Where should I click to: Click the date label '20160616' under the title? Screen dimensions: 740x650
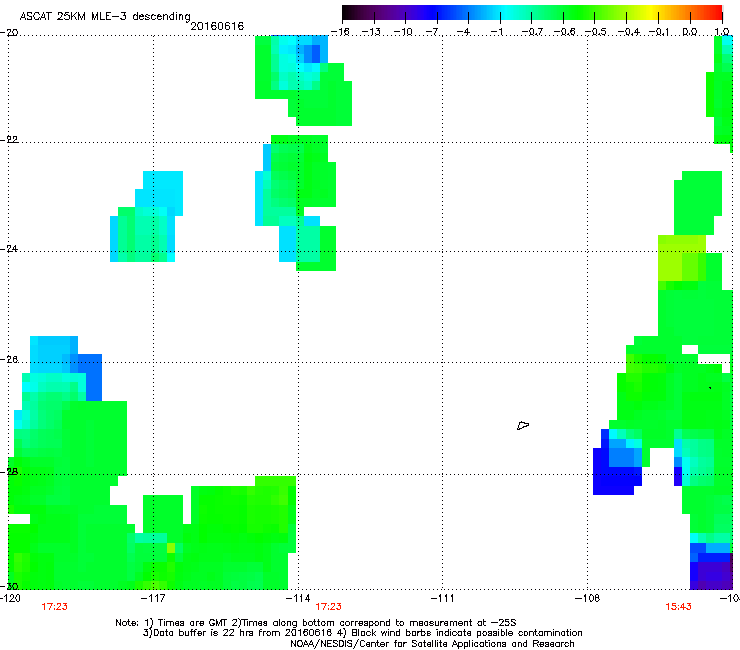coord(217,26)
